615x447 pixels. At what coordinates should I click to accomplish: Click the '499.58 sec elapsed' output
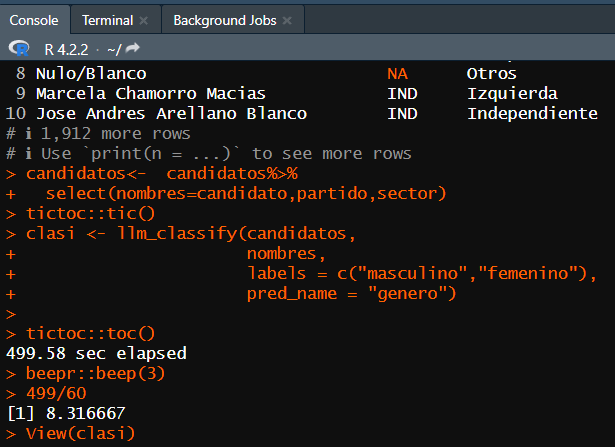(x=96, y=353)
